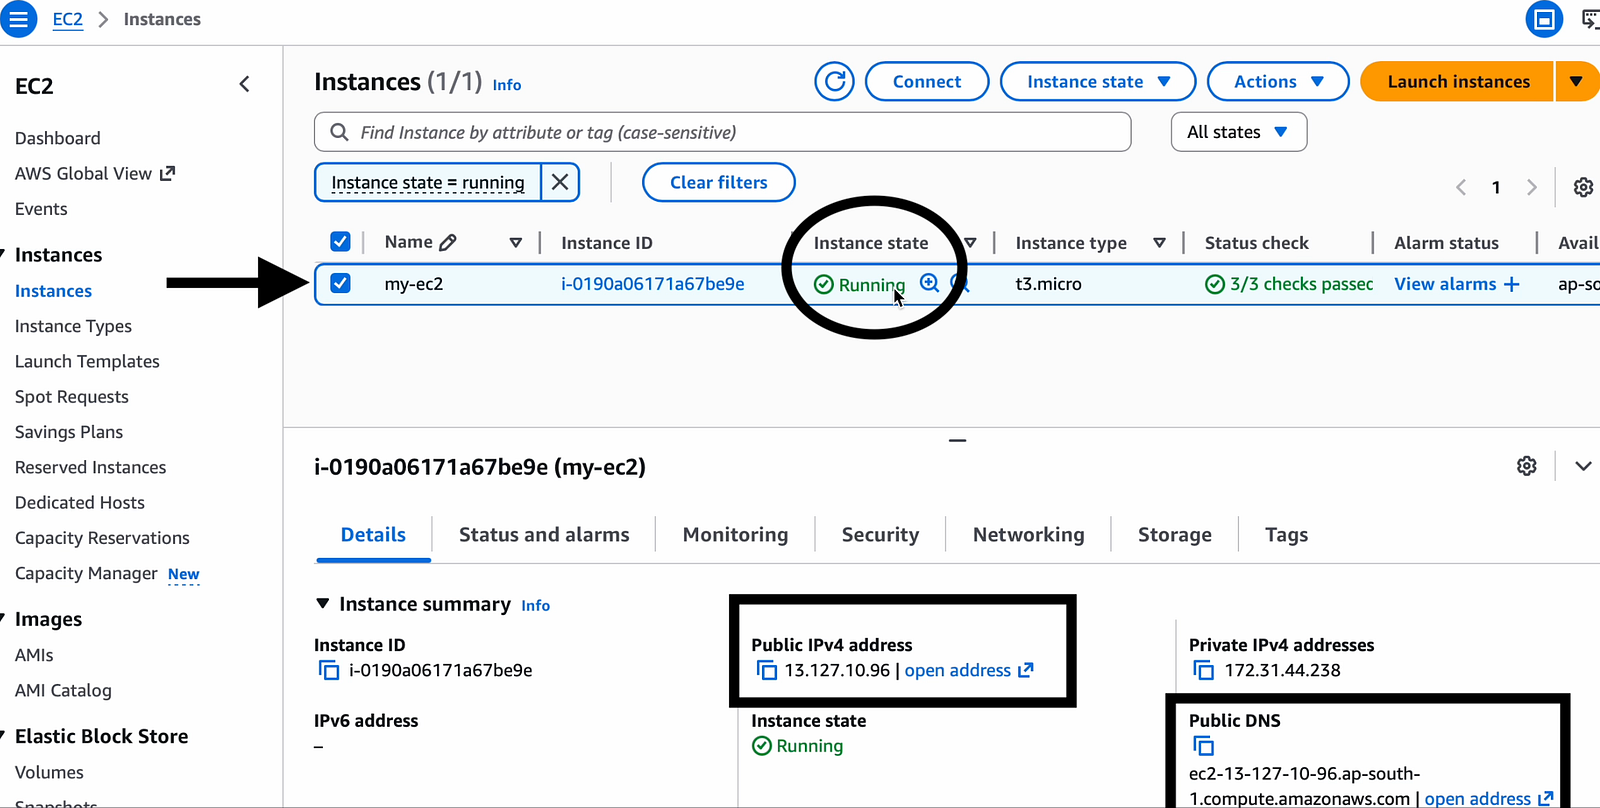Open the AWS services hamburger menu

(x=18, y=19)
